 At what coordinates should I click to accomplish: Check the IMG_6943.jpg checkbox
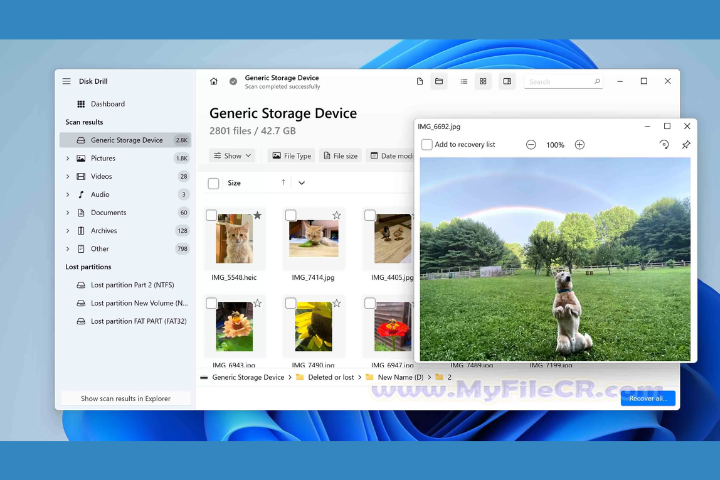click(211, 303)
